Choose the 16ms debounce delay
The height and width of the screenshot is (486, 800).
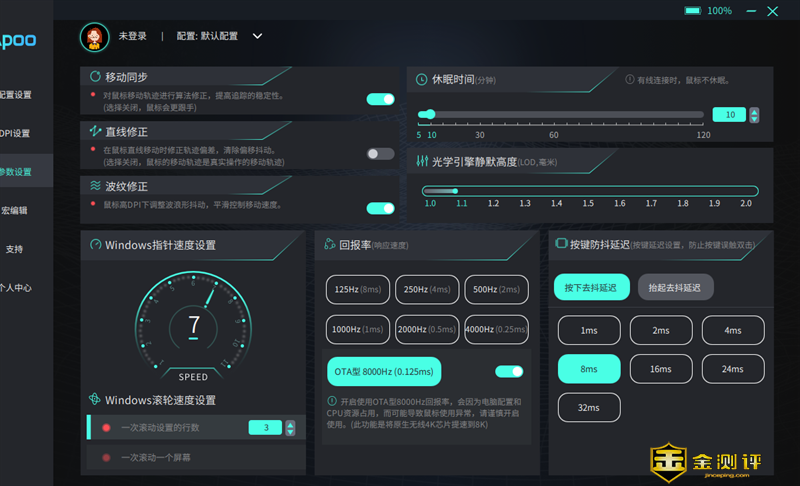coord(661,369)
